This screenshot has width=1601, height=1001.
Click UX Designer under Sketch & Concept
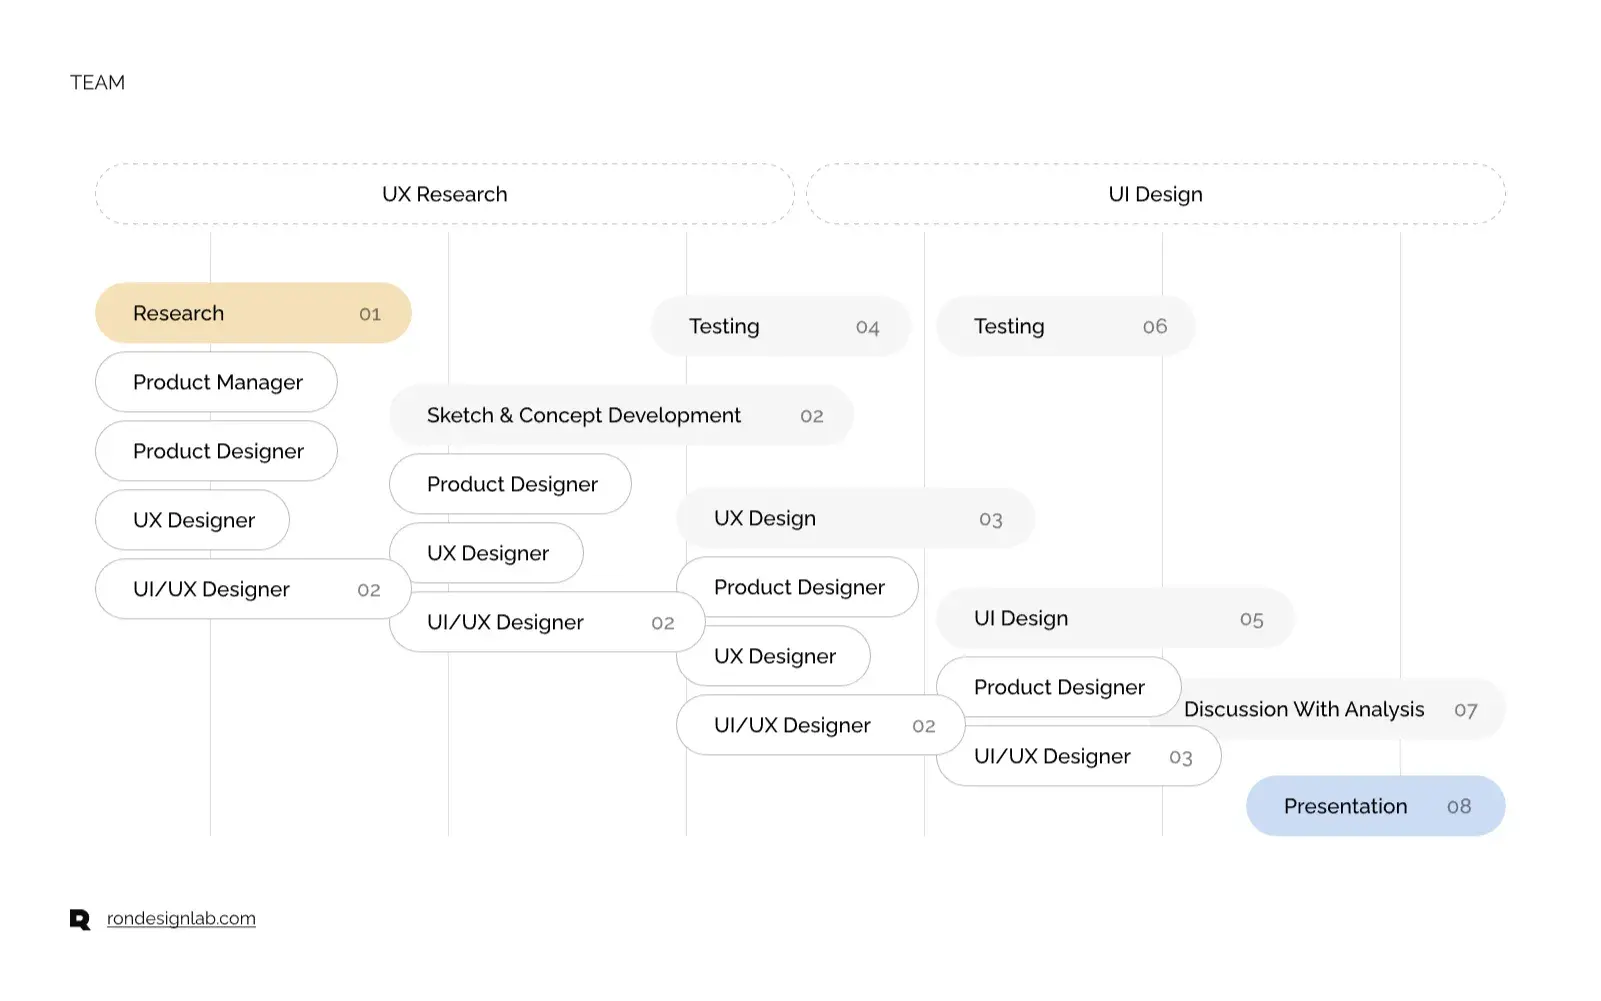click(x=486, y=553)
